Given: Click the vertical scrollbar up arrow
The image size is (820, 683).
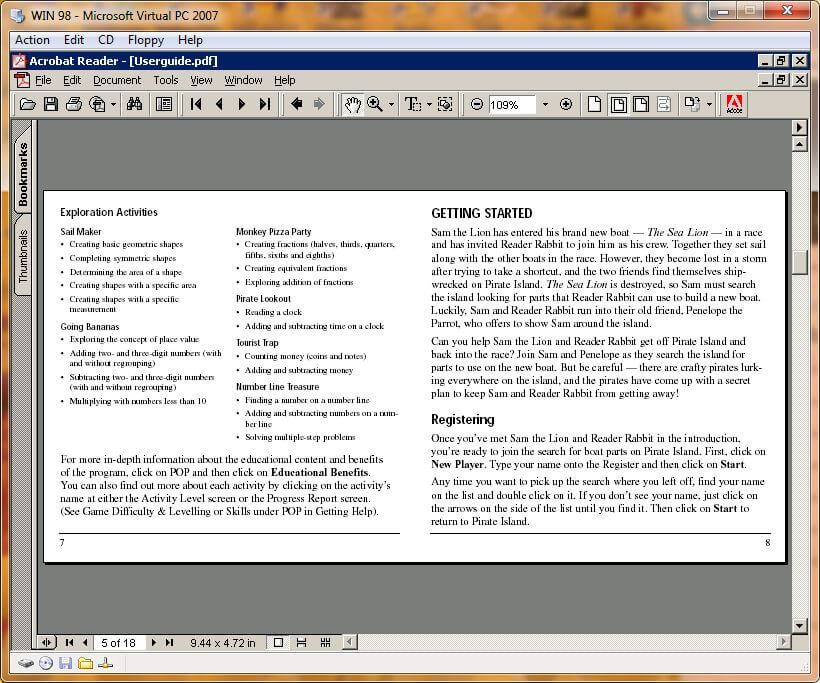Looking at the screenshot, I should (x=799, y=144).
